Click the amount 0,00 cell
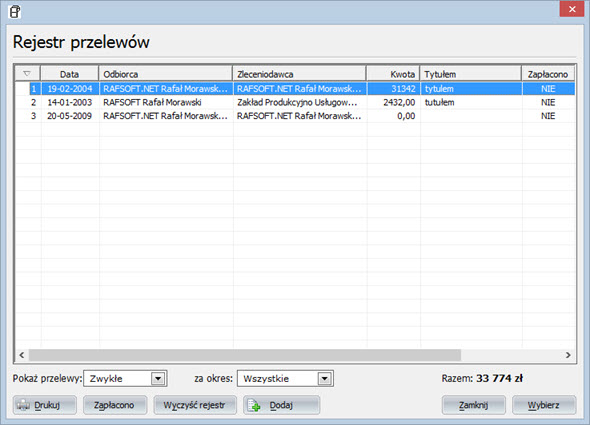Screen dimensions: 590x425 394,116
